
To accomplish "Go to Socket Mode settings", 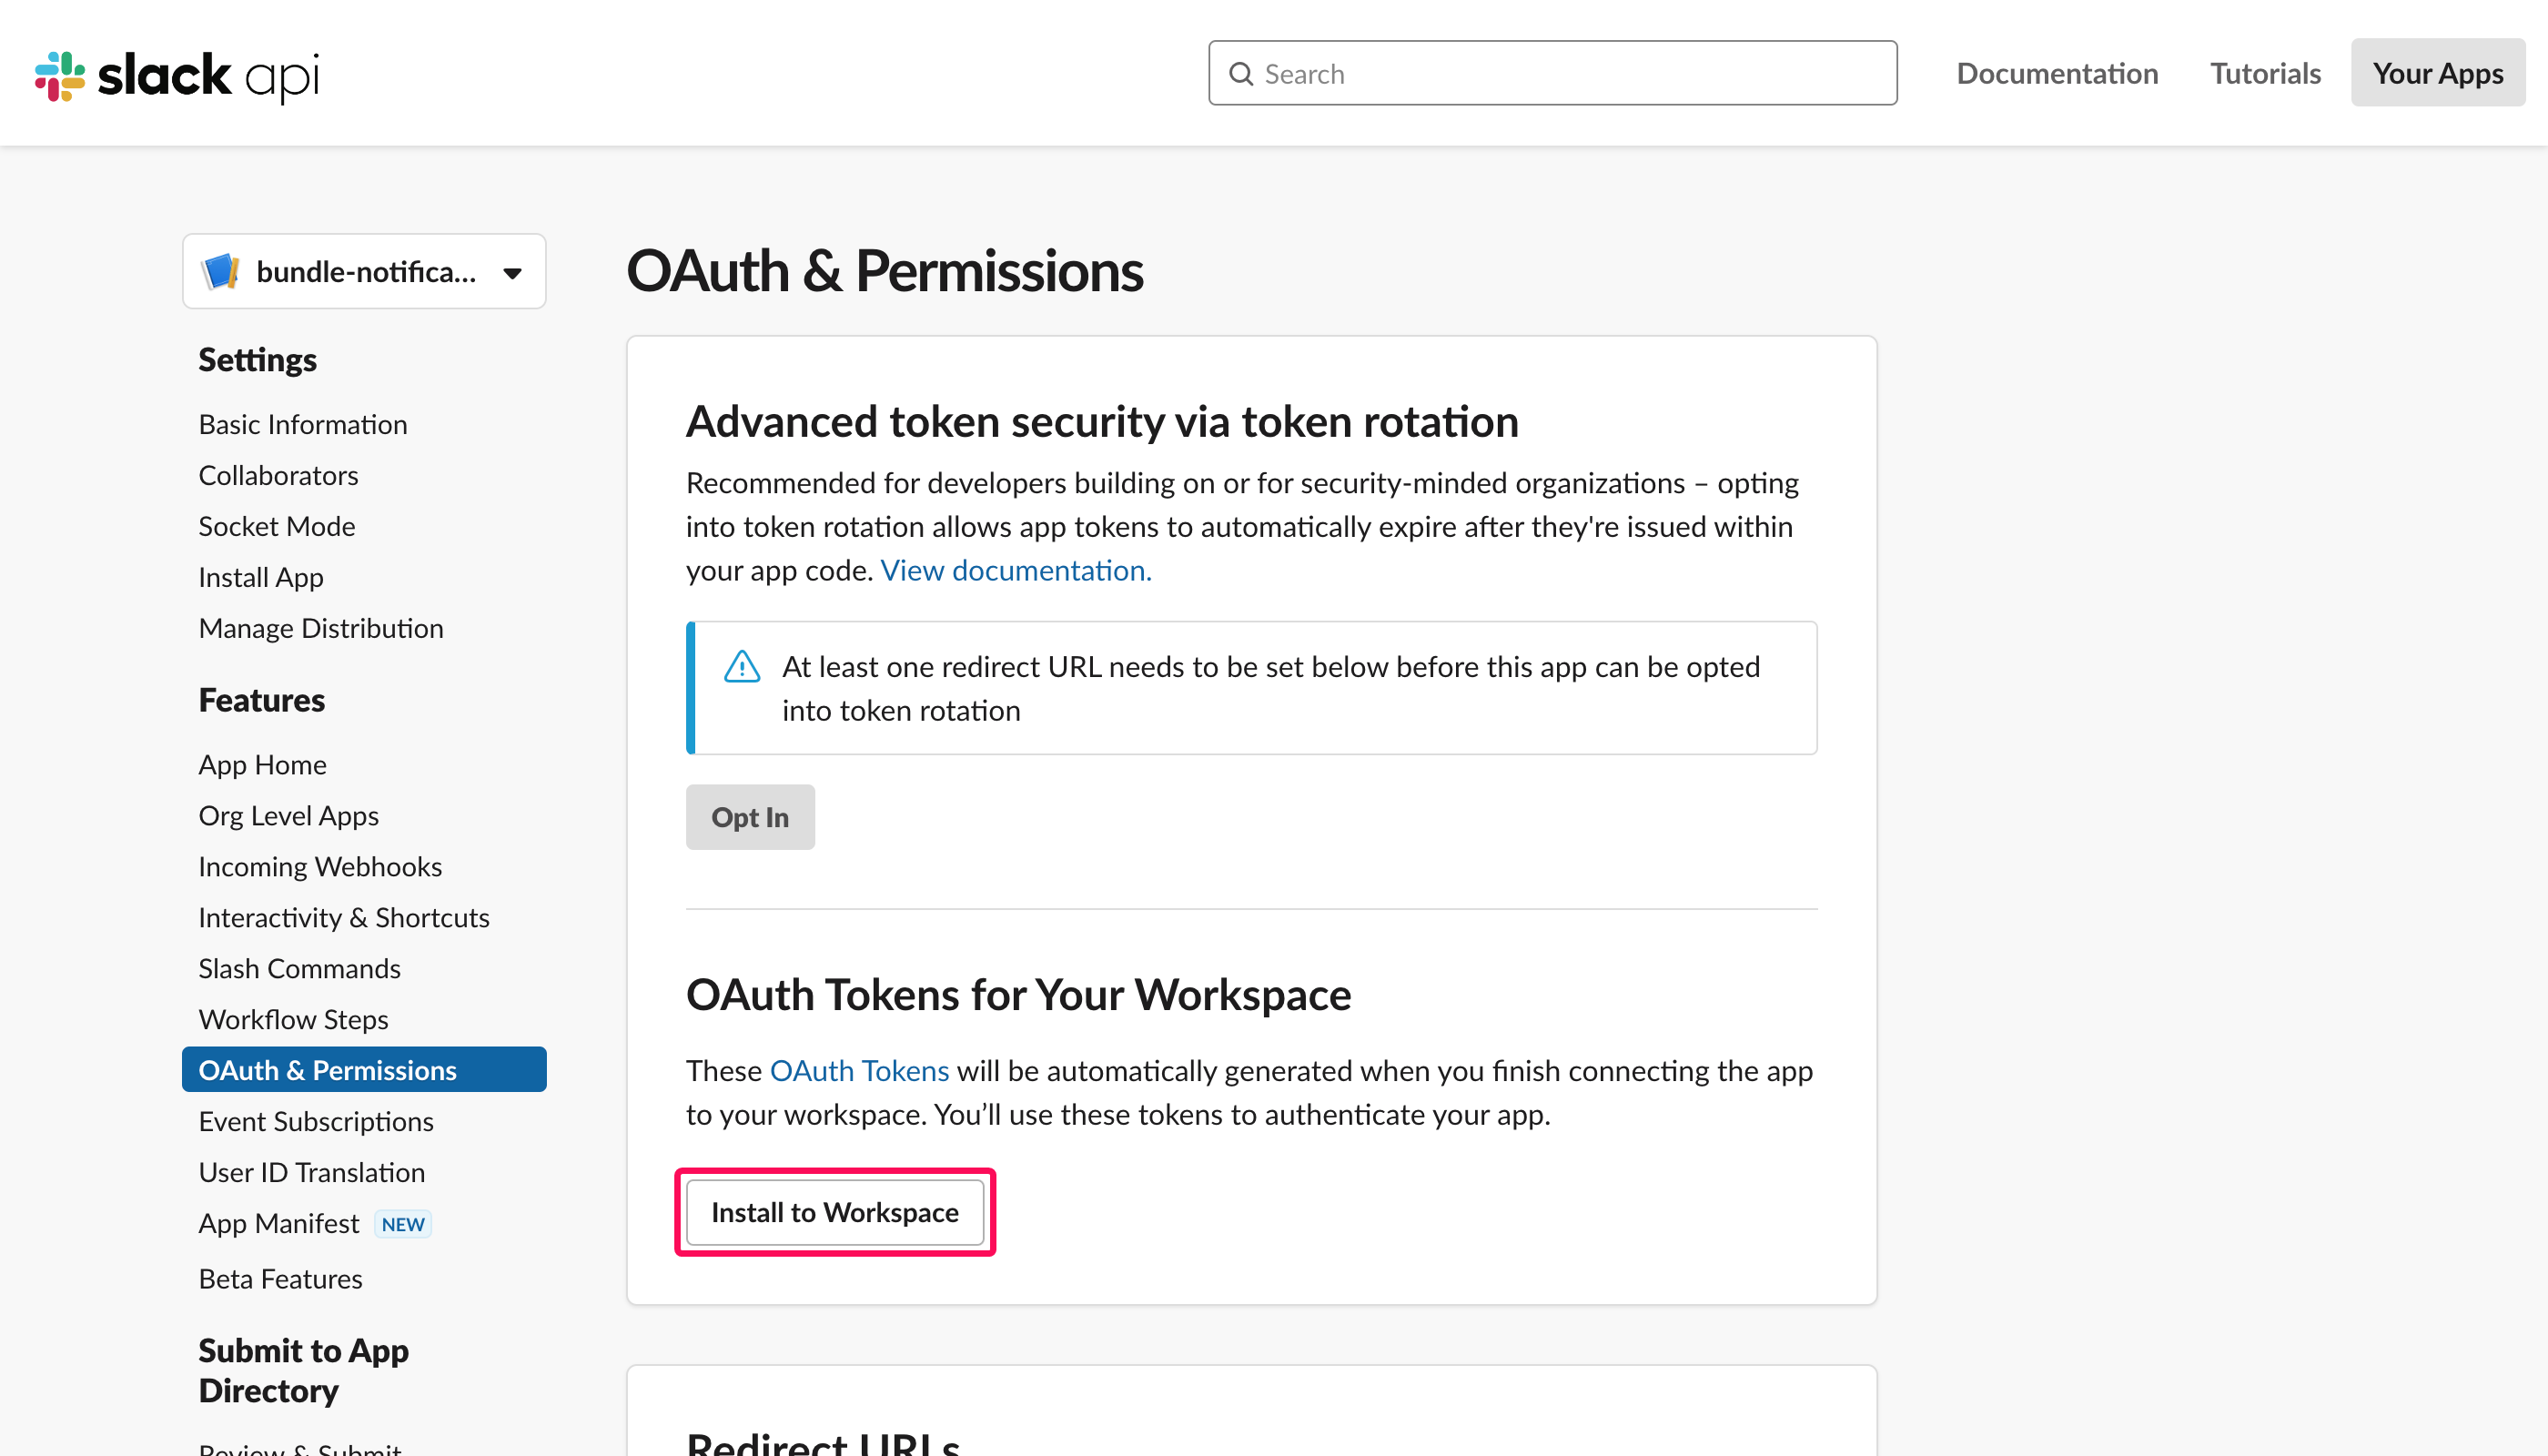I will coord(277,526).
